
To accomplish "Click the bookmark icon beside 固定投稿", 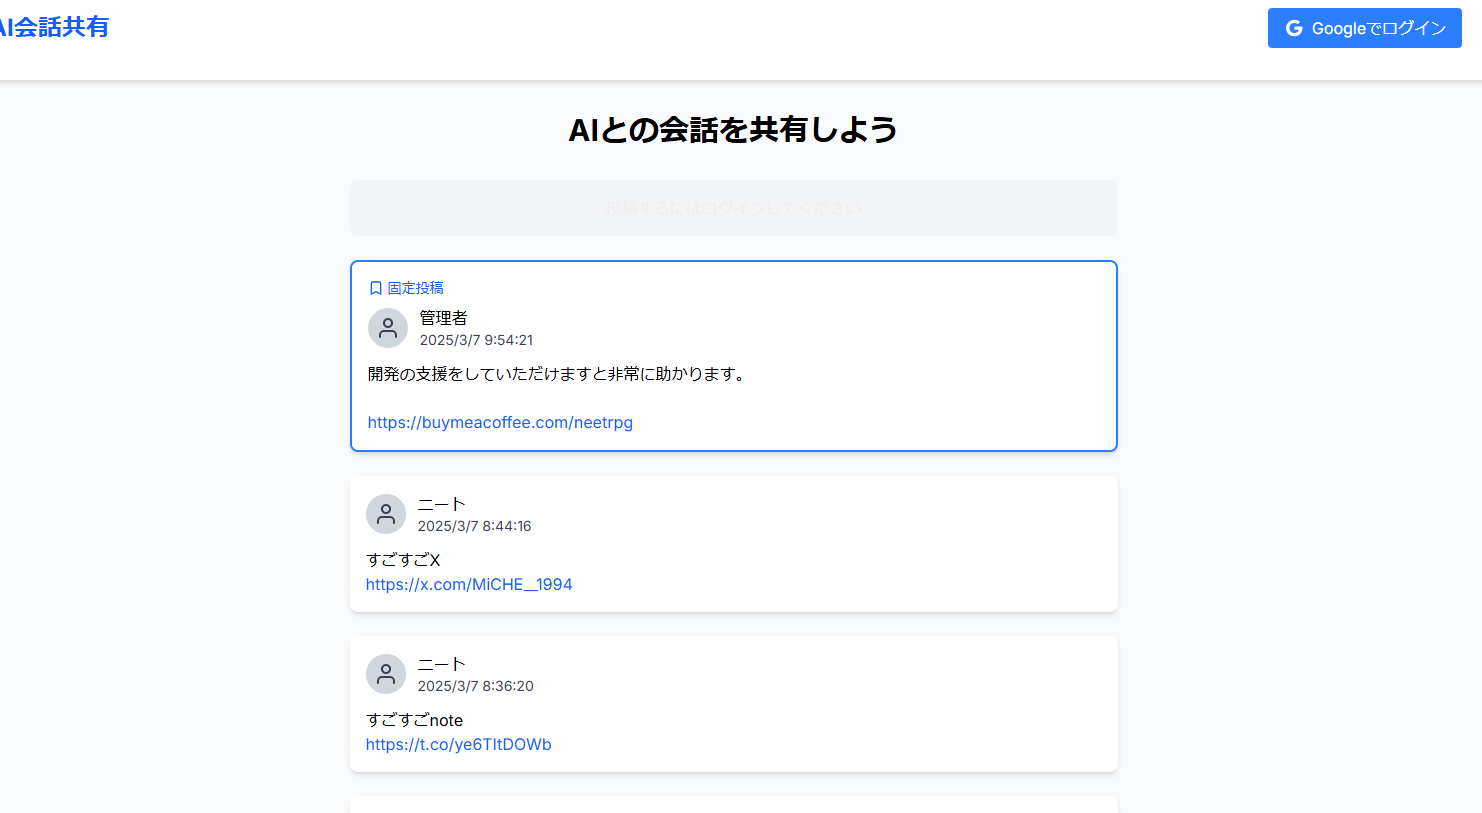I will coord(376,288).
